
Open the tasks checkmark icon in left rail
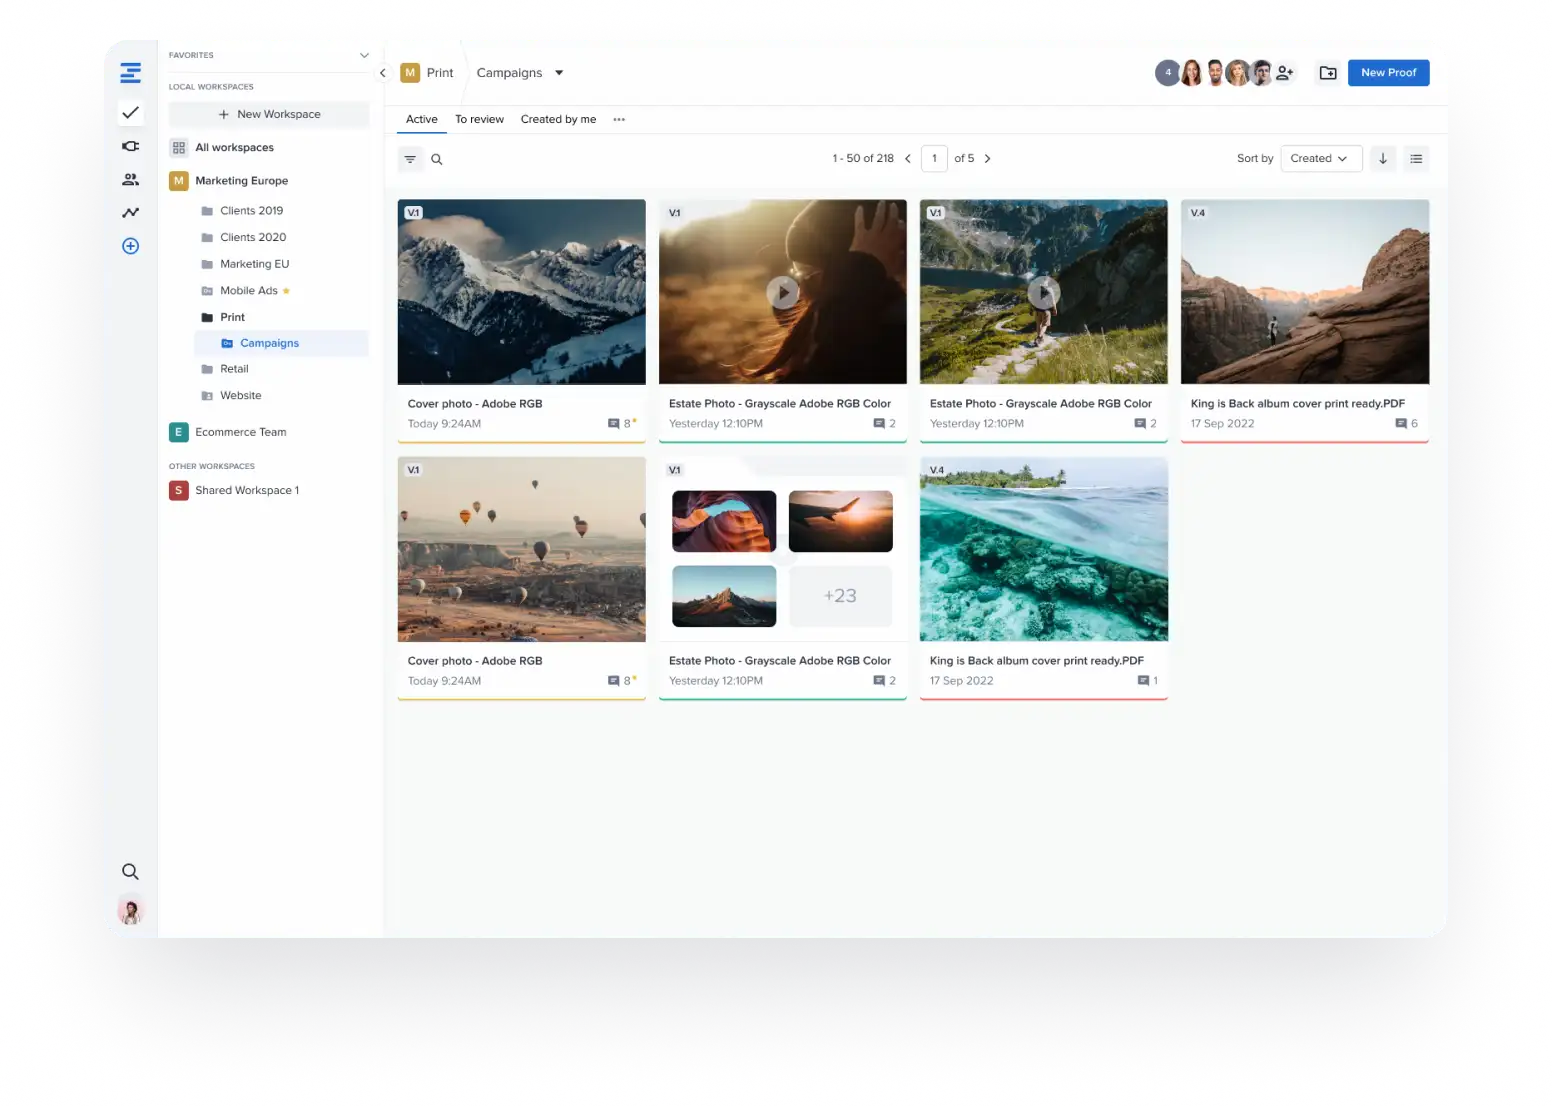click(x=130, y=113)
